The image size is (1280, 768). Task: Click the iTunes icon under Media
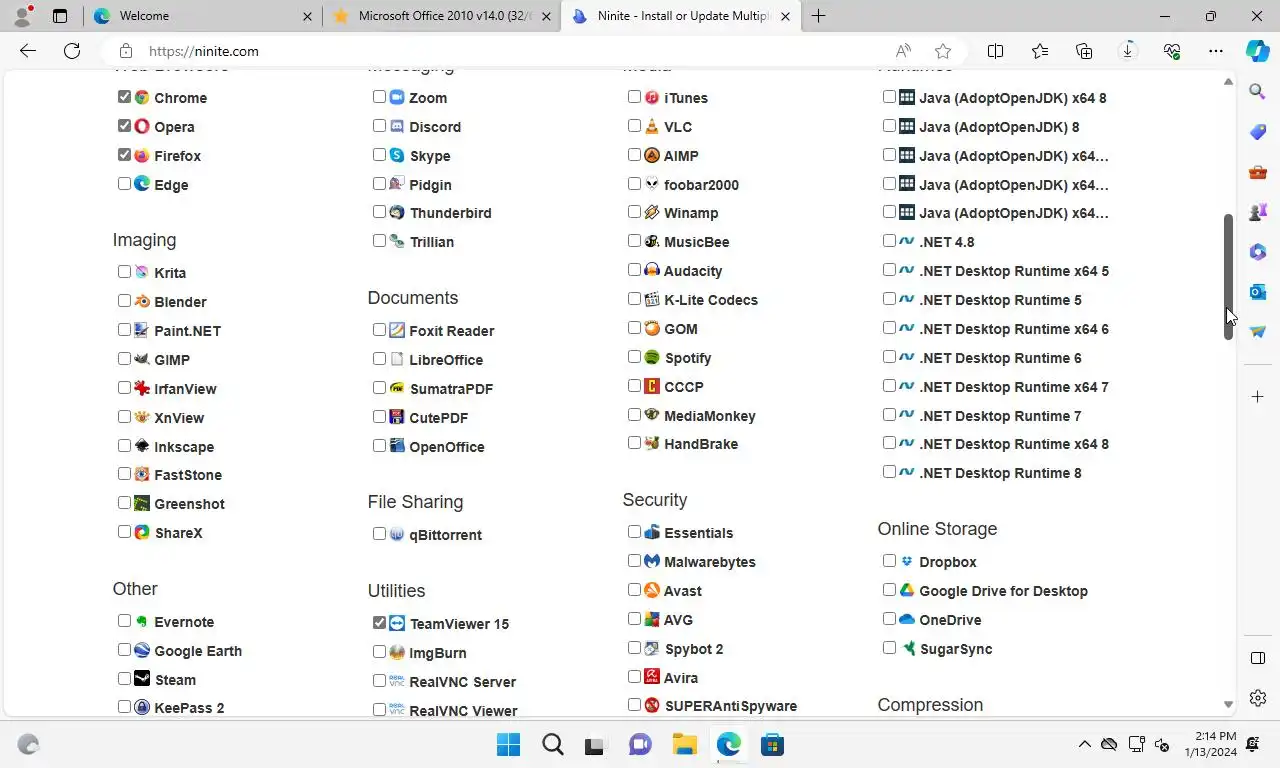pos(652,97)
